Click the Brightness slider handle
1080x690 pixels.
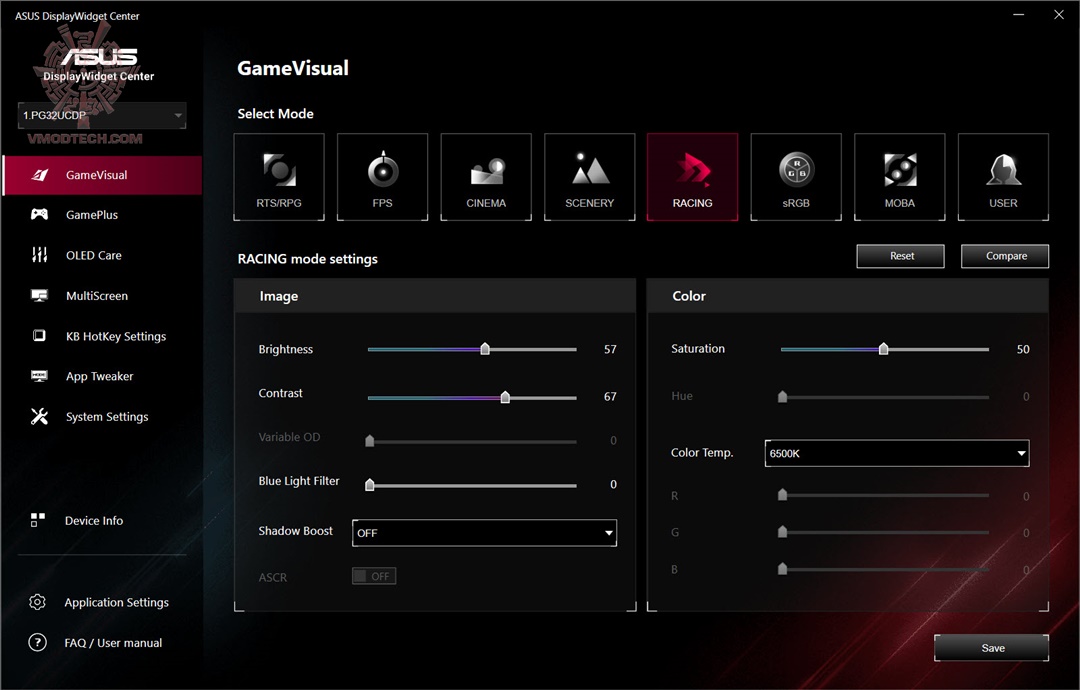coord(485,348)
